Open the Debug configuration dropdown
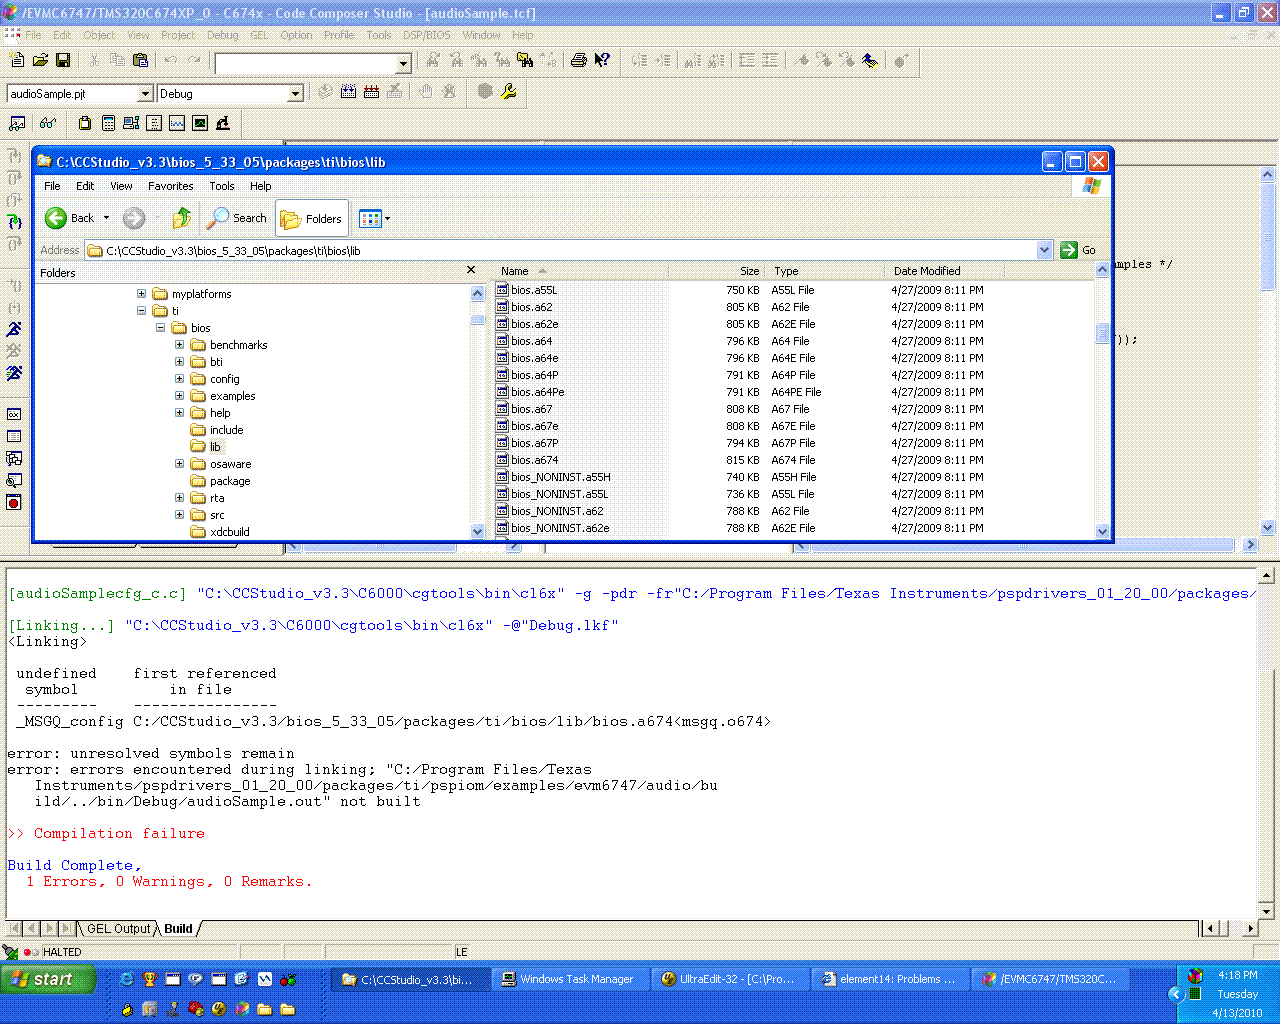 pyautogui.click(x=295, y=94)
